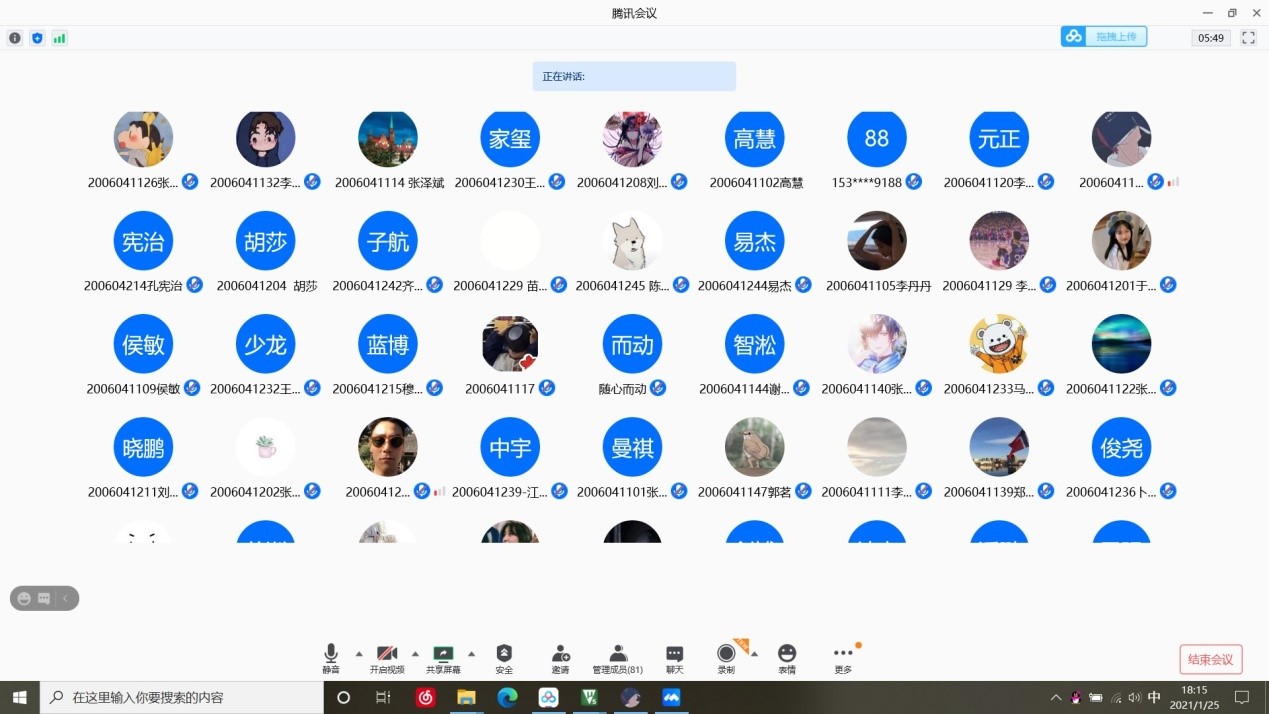Click the red 结束会议 button
The image size is (1269, 714).
point(1210,659)
